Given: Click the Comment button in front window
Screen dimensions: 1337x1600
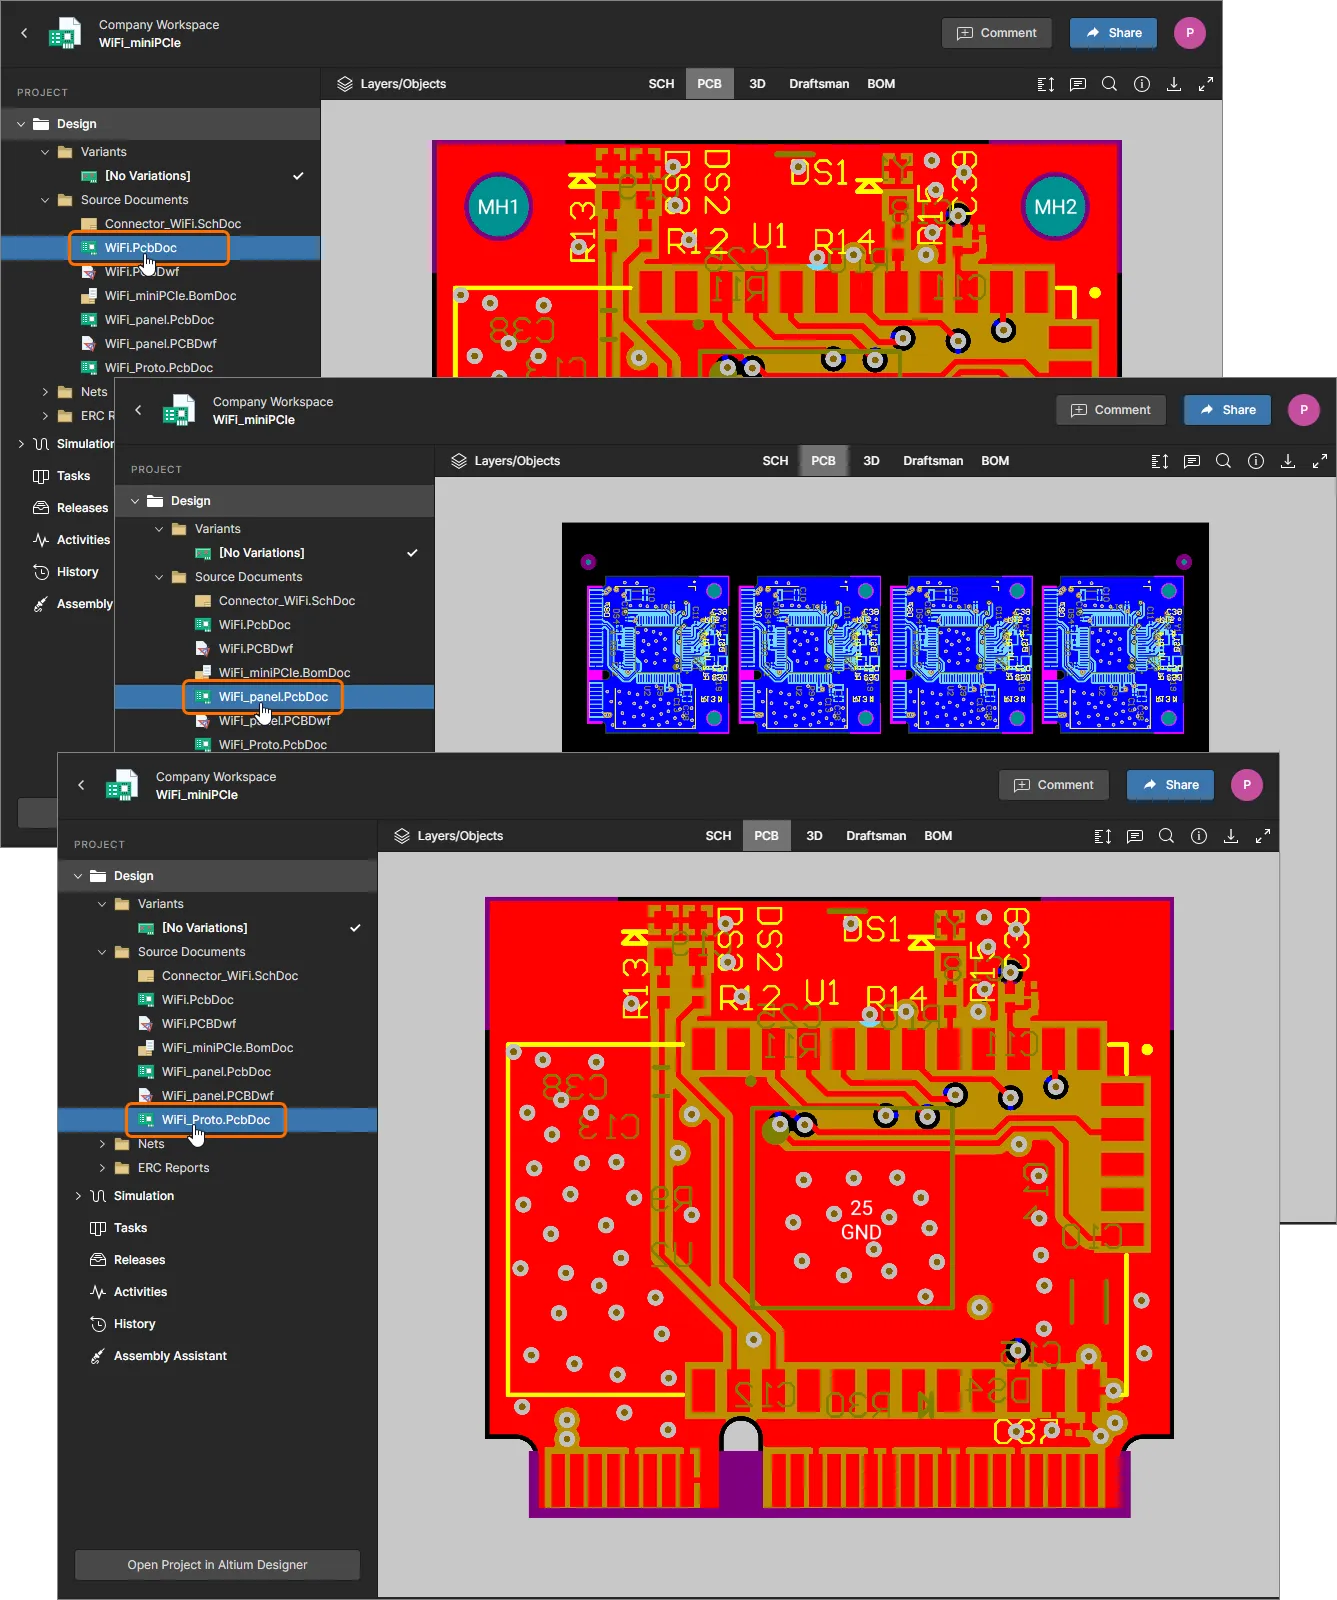Looking at the screenshot, I should [1055, 785].
